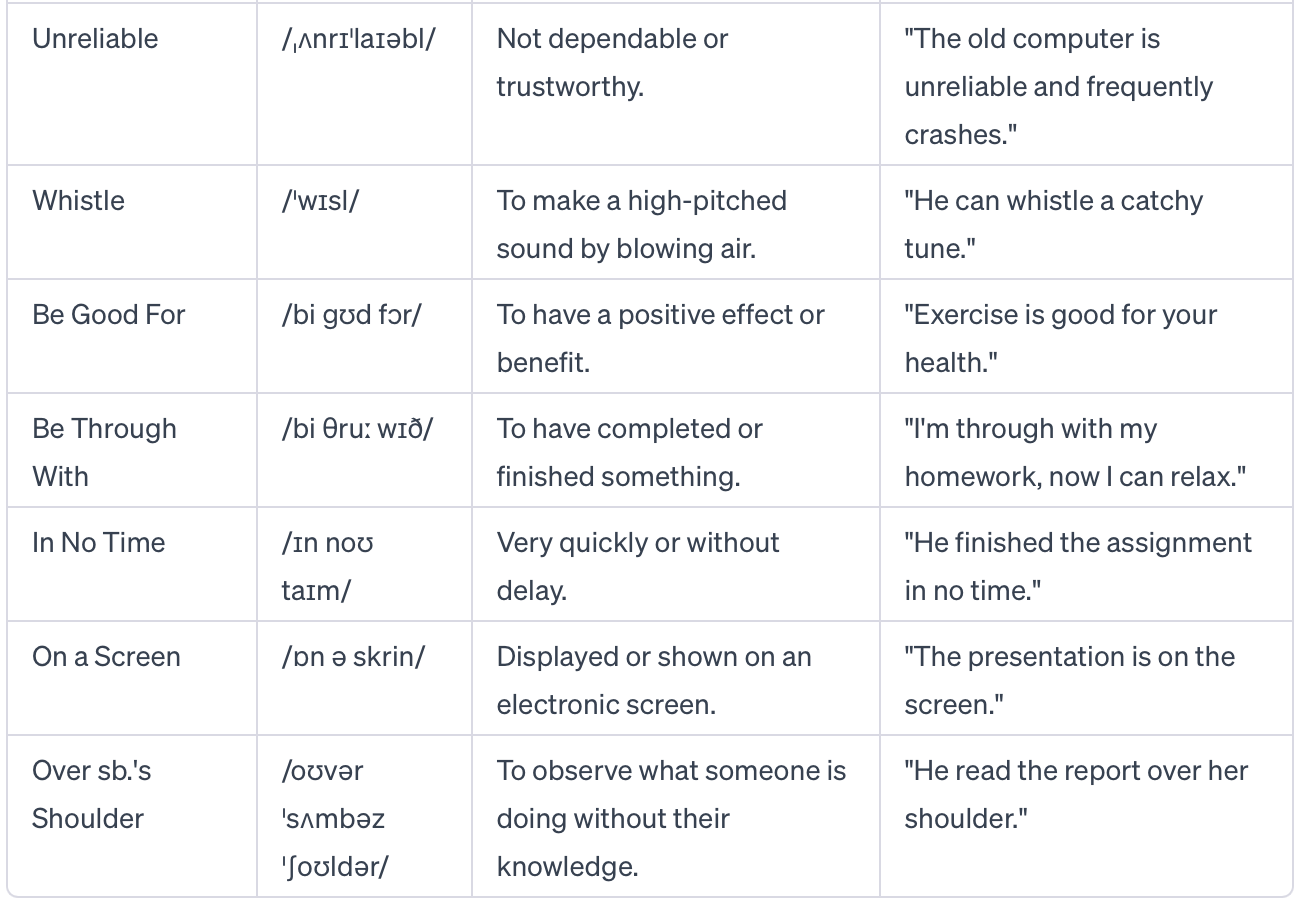Click the "old computer is unreliable" example sentence
This screenshot has height=906, width=1302.
(x=1058, y=86)
